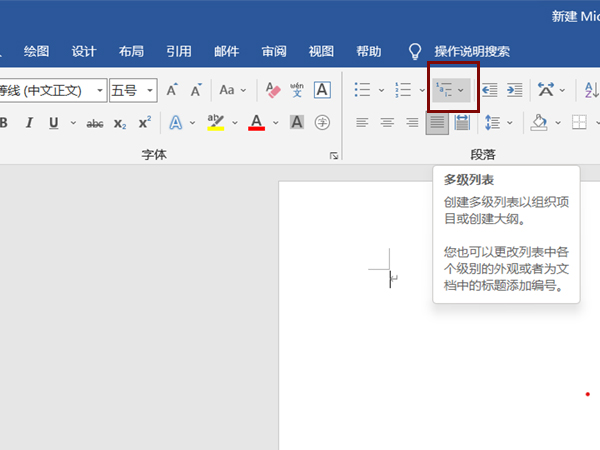Switch to the 审阅 tab
Image resolution: width=600 pixels, height=450 pixels.
point(275,51)
